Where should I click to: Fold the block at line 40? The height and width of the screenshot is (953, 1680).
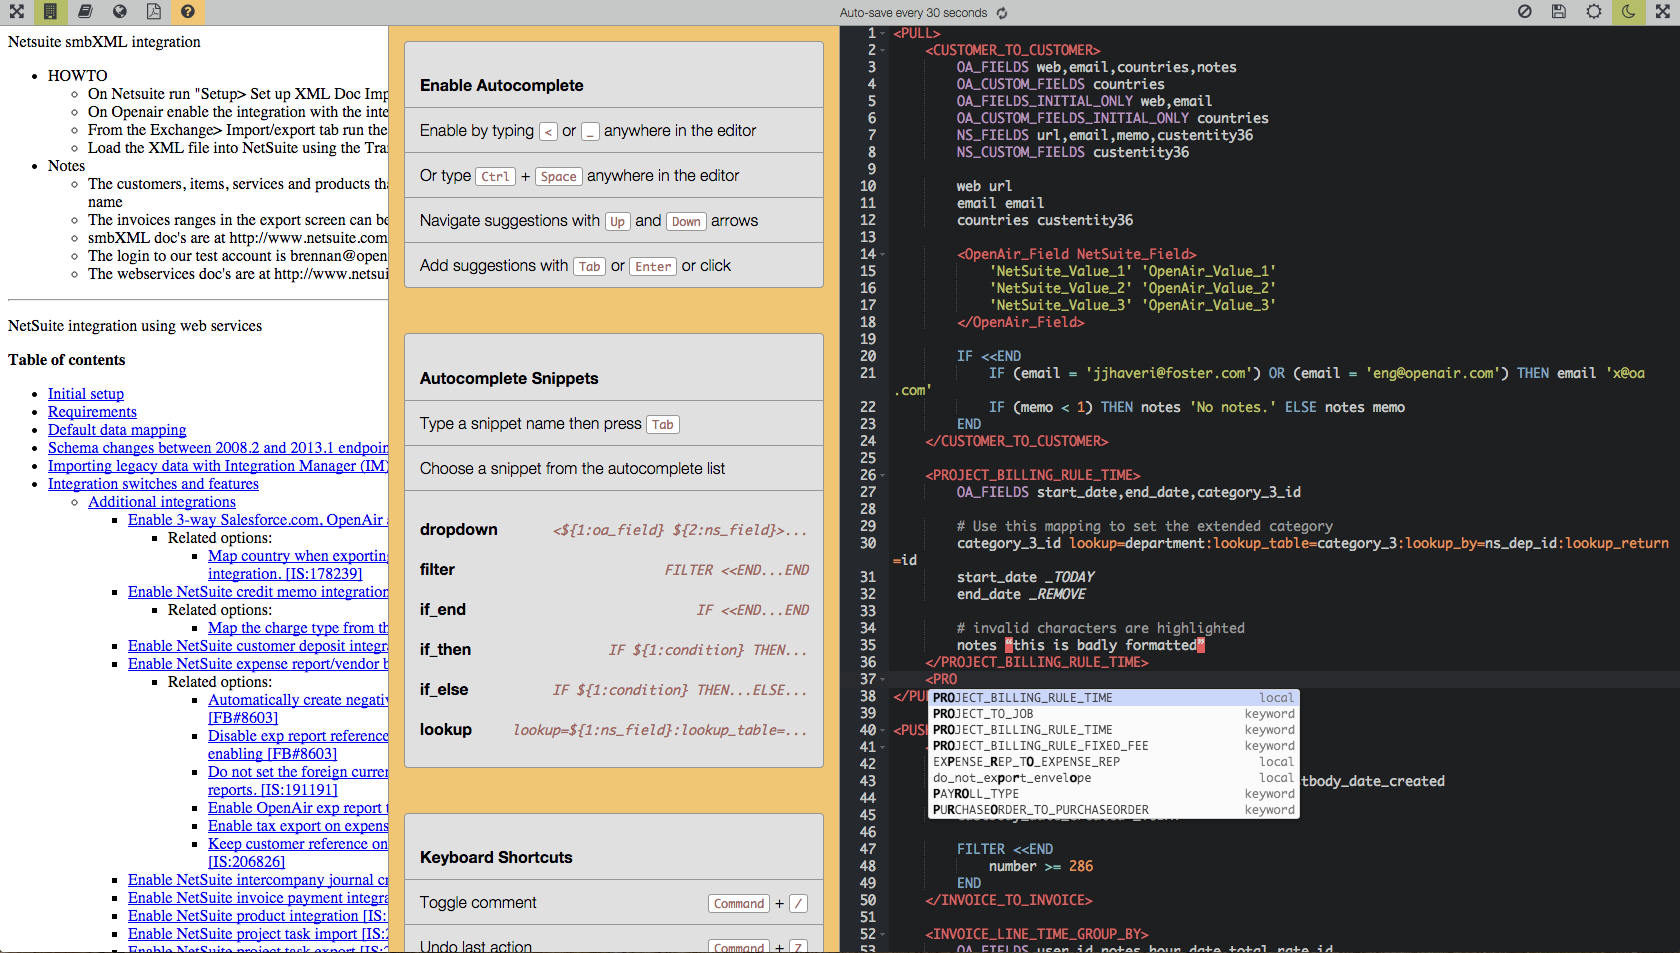(883, 731)
